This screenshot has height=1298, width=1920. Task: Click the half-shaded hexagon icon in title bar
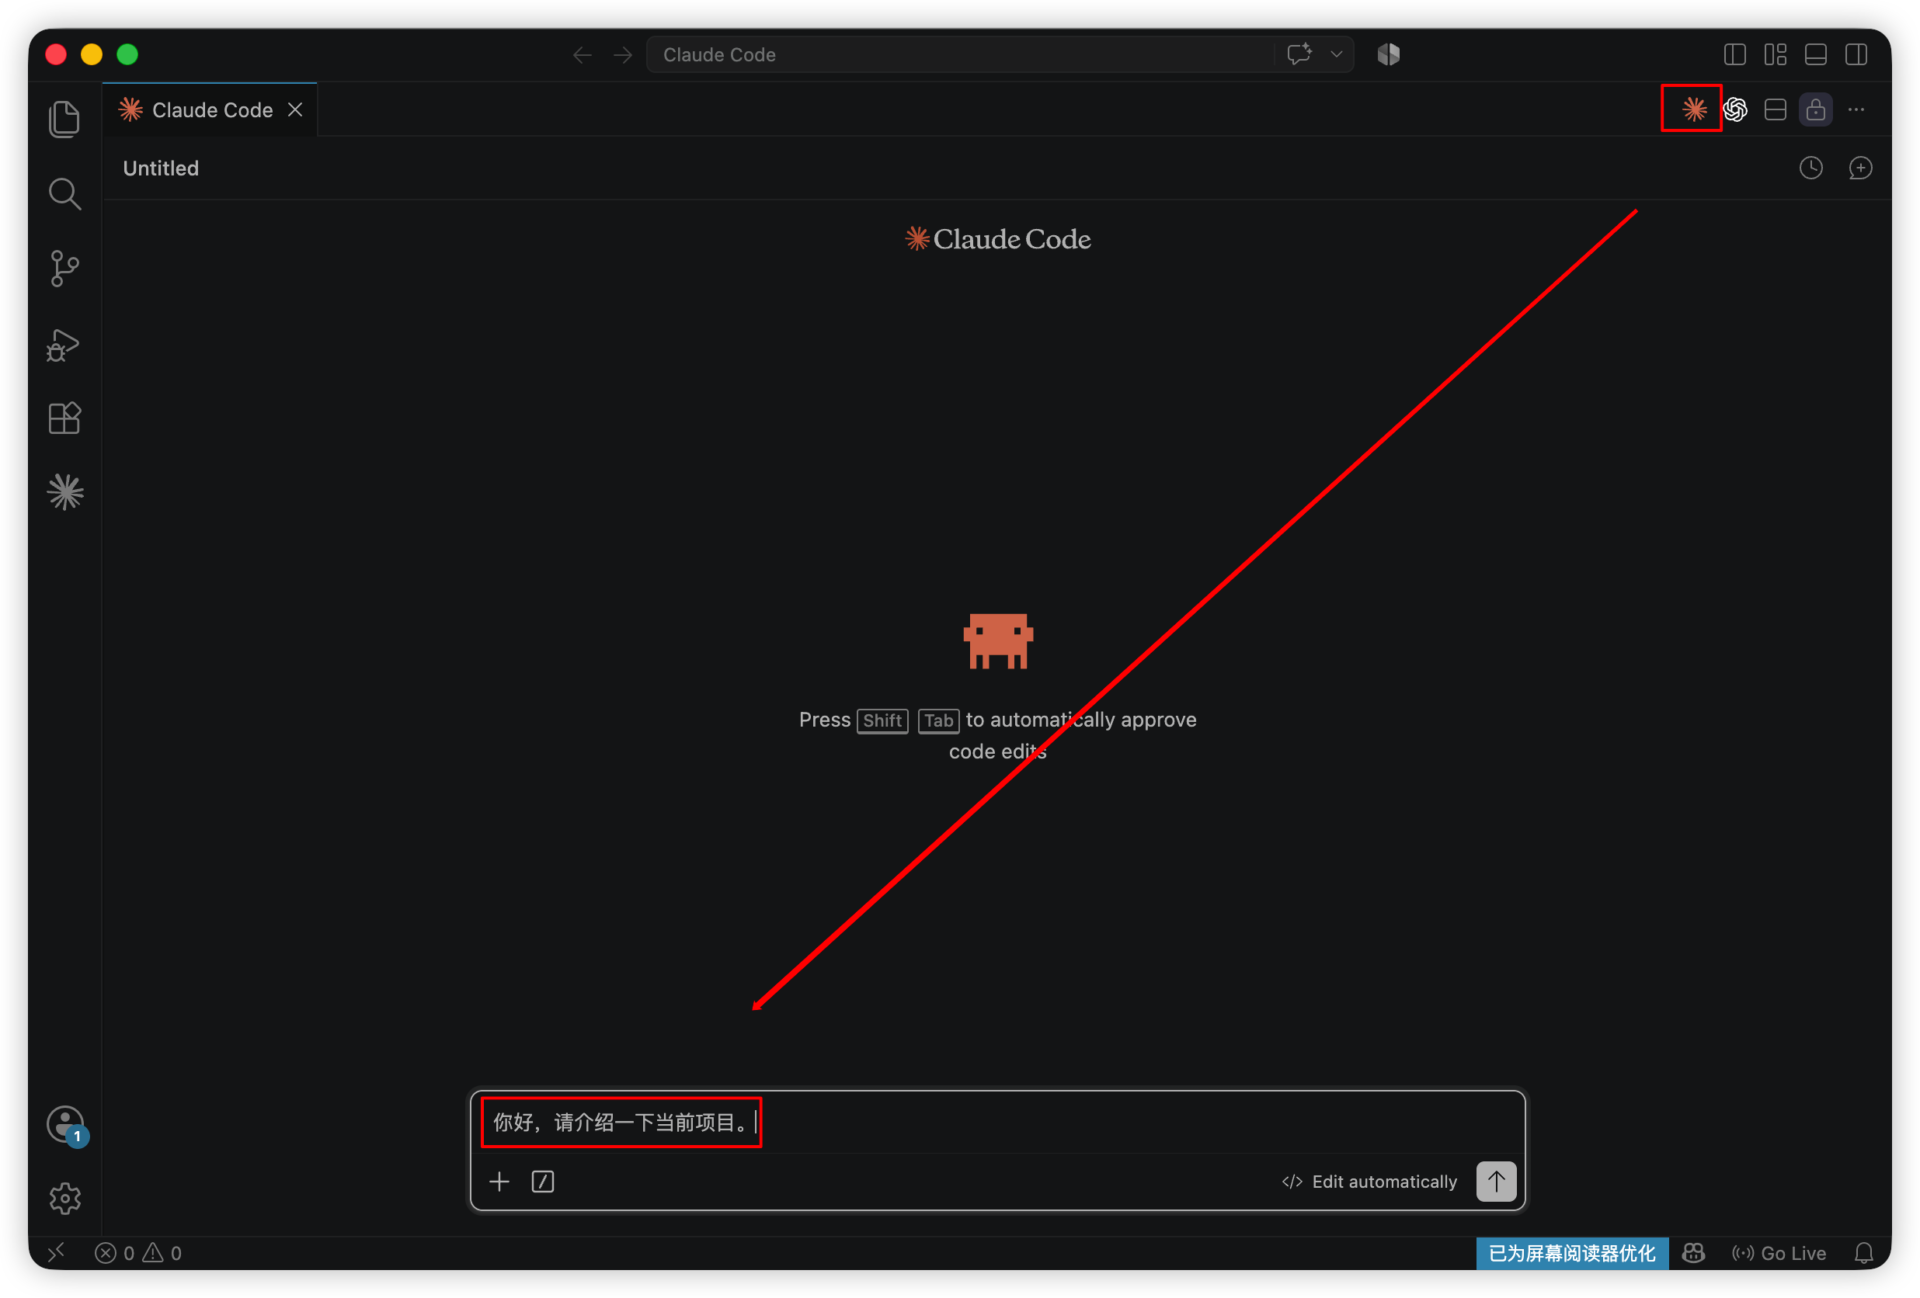click(1388, 54)
